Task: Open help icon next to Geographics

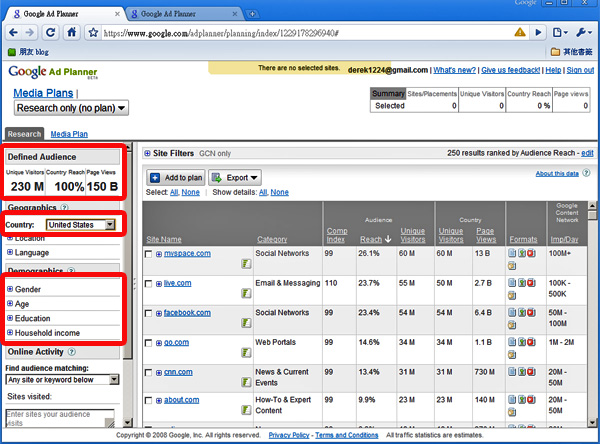Action: coord(65,207)
